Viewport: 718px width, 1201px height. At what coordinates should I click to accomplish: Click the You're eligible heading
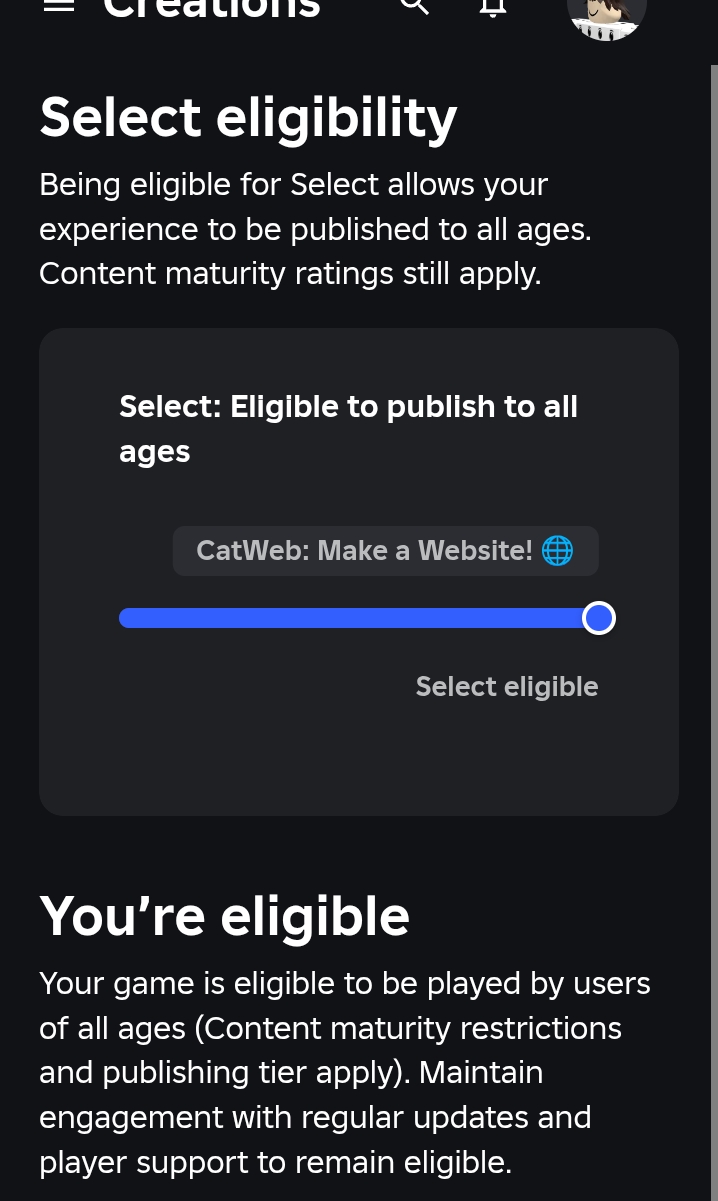point(224,915)
